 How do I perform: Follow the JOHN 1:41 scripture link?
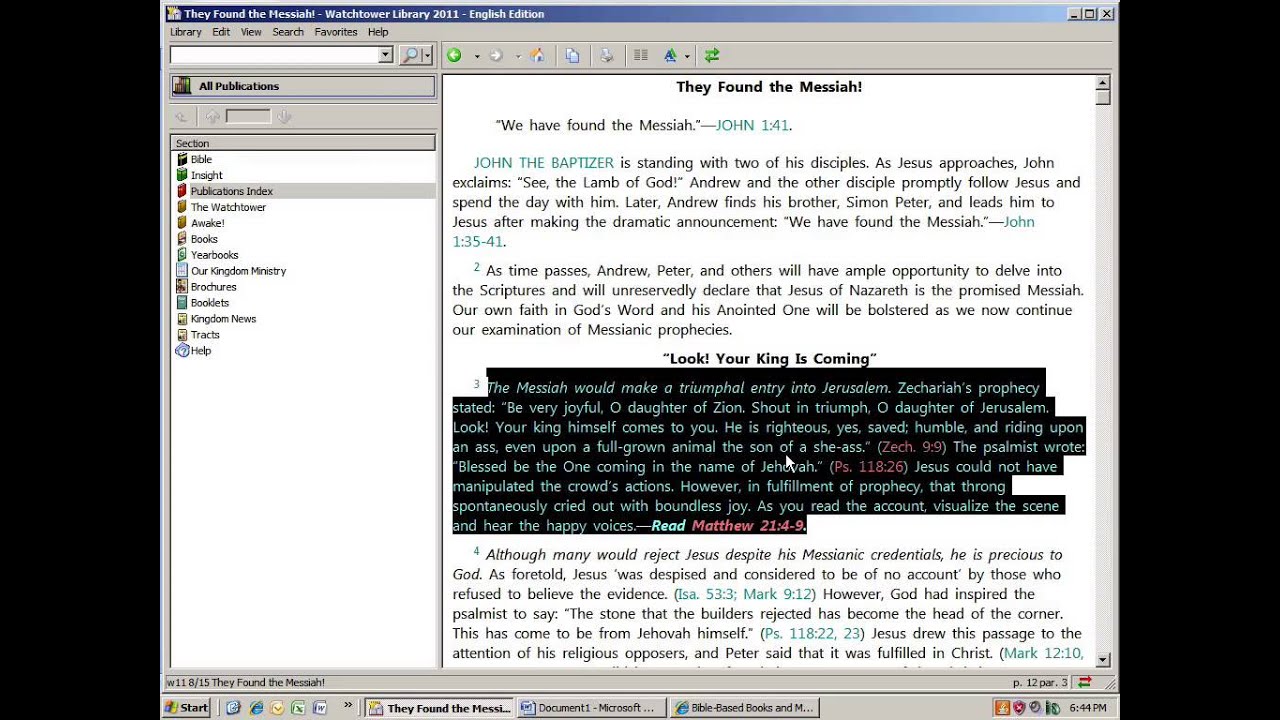[x=752, y=125]
